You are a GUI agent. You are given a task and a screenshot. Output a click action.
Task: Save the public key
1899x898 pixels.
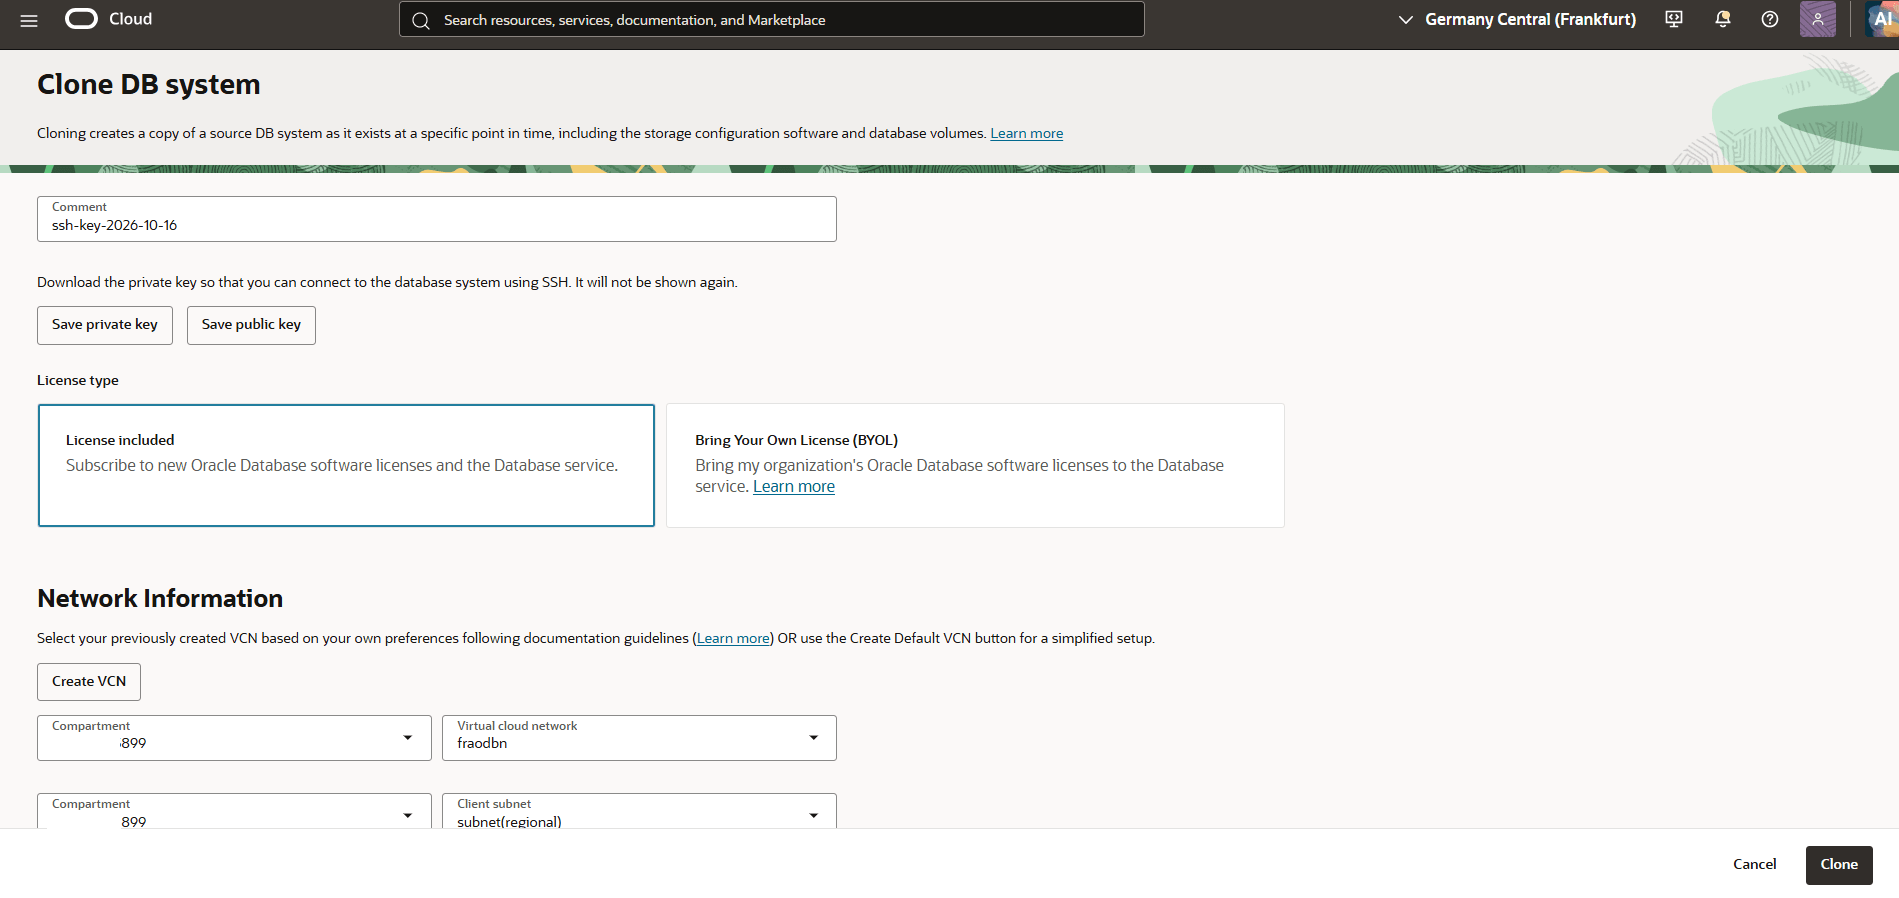(x=251, y=325)
